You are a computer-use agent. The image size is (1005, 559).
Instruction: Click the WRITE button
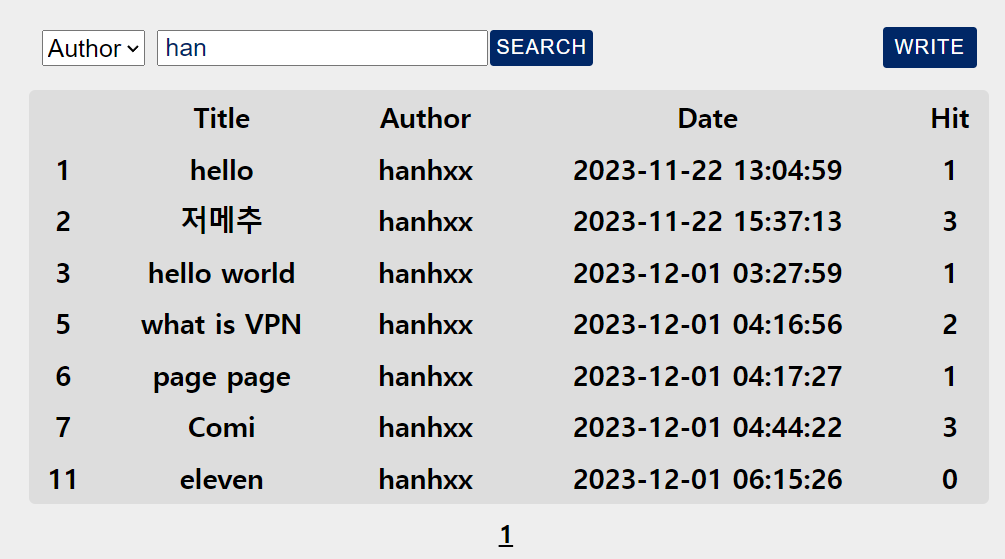click(929, 47)
